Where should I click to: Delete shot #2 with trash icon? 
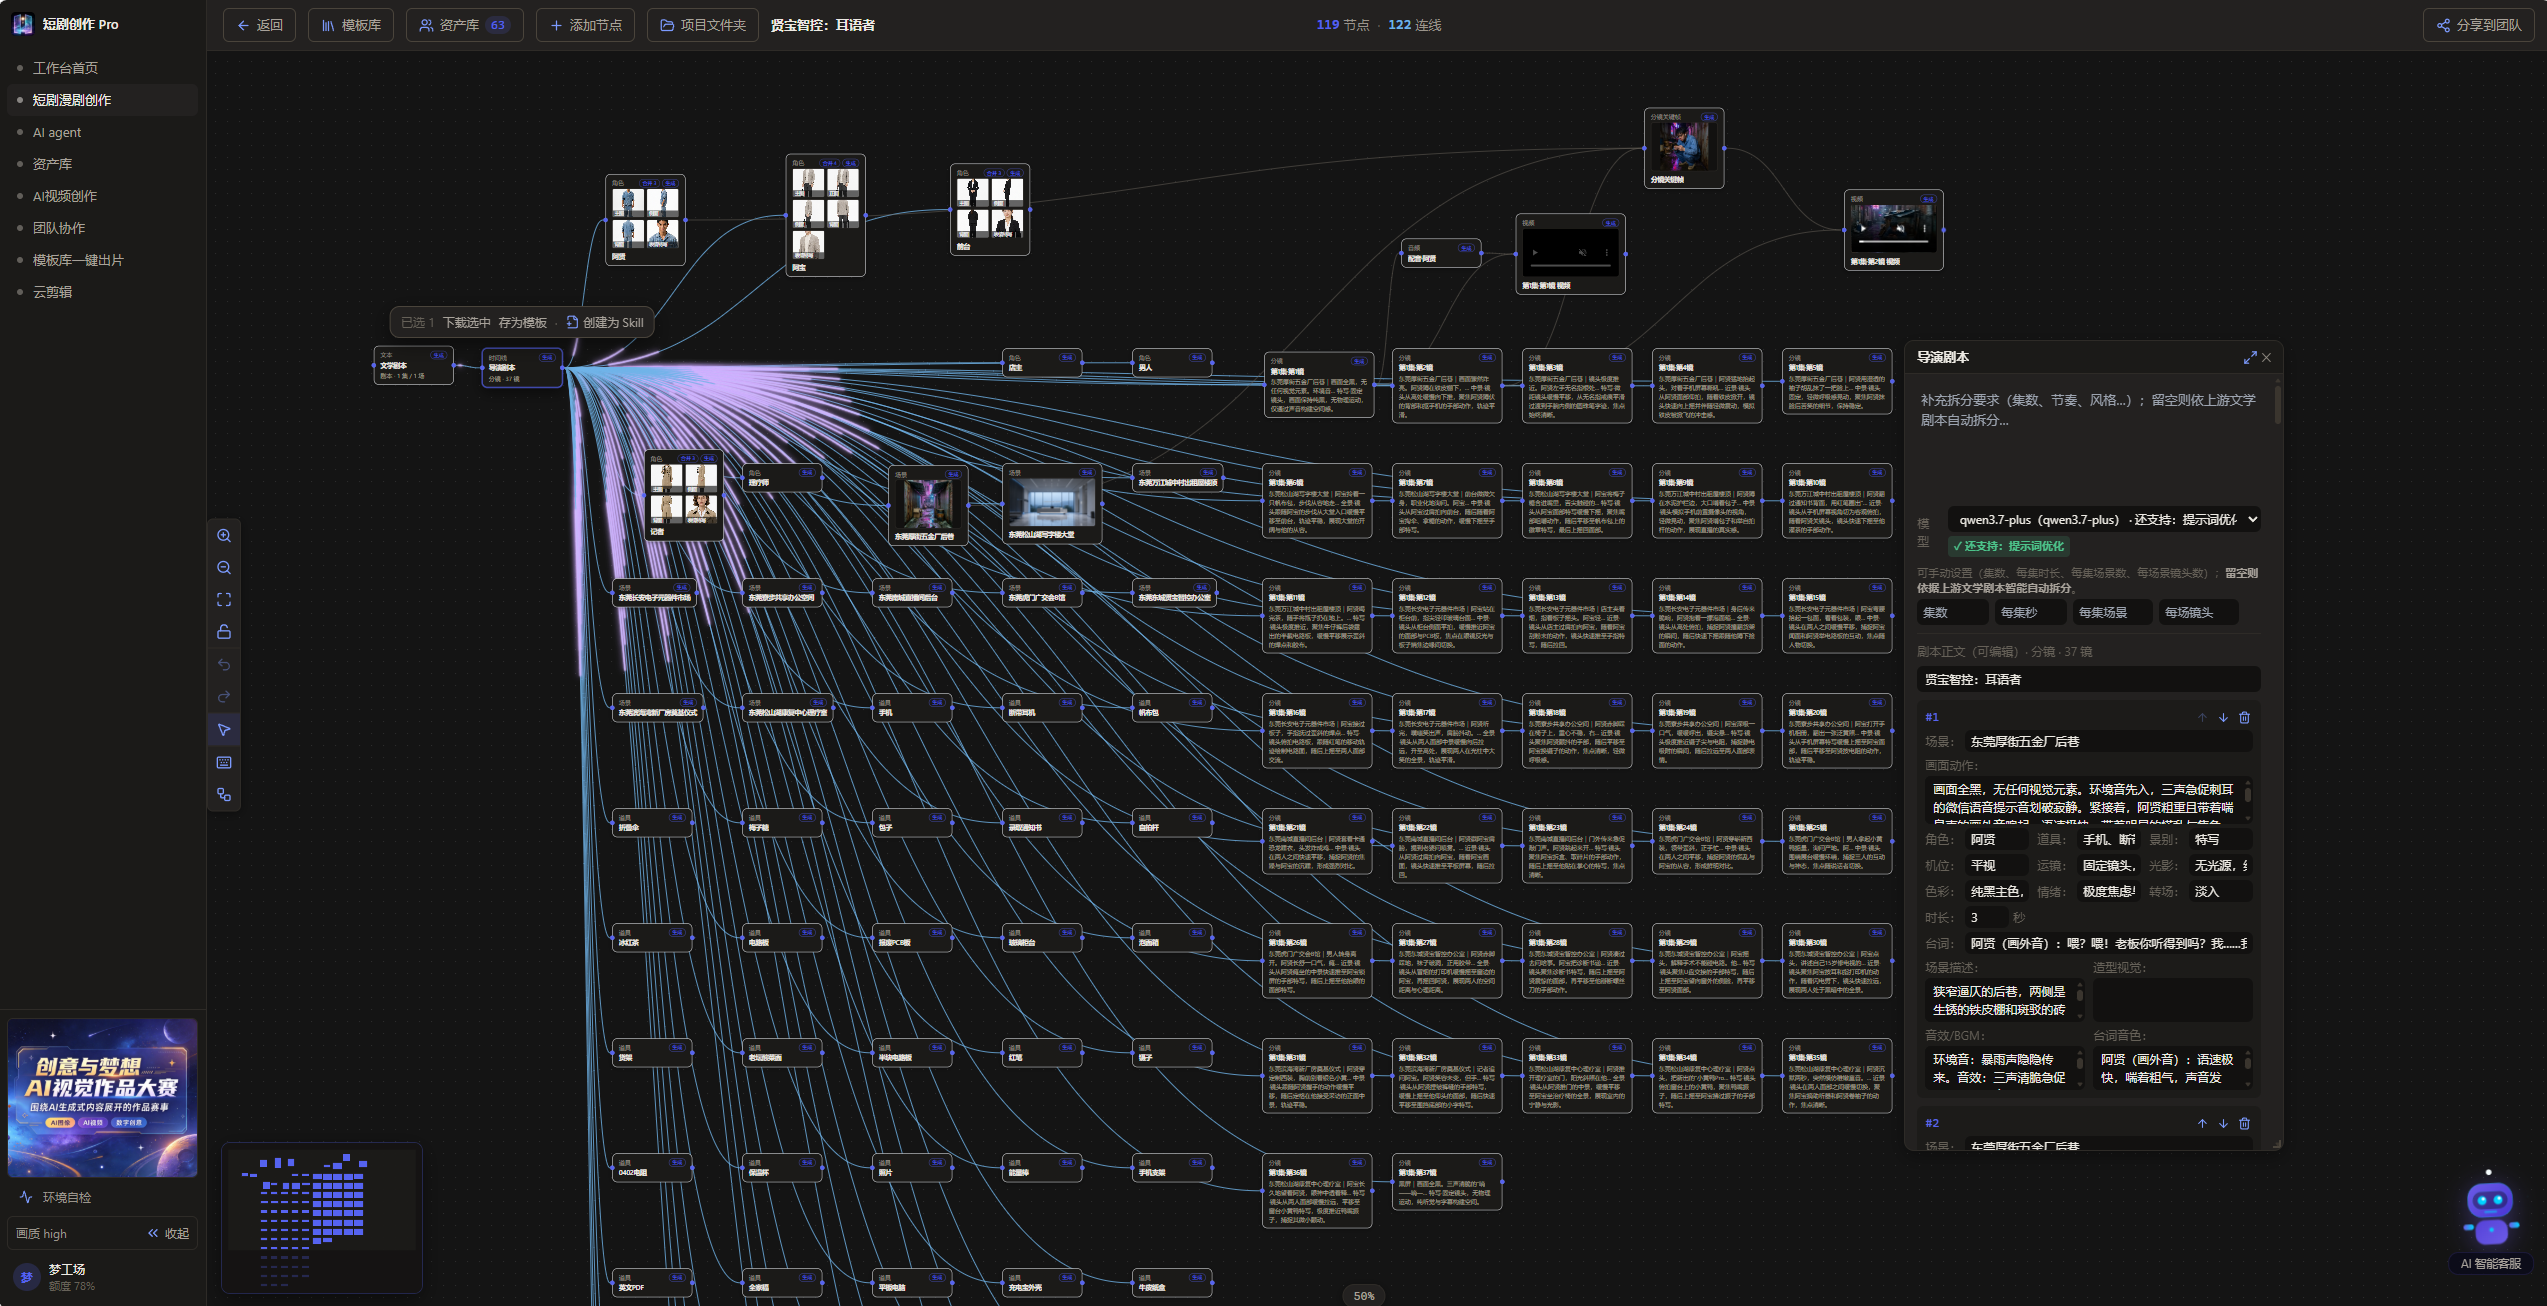[2244, 1124]
